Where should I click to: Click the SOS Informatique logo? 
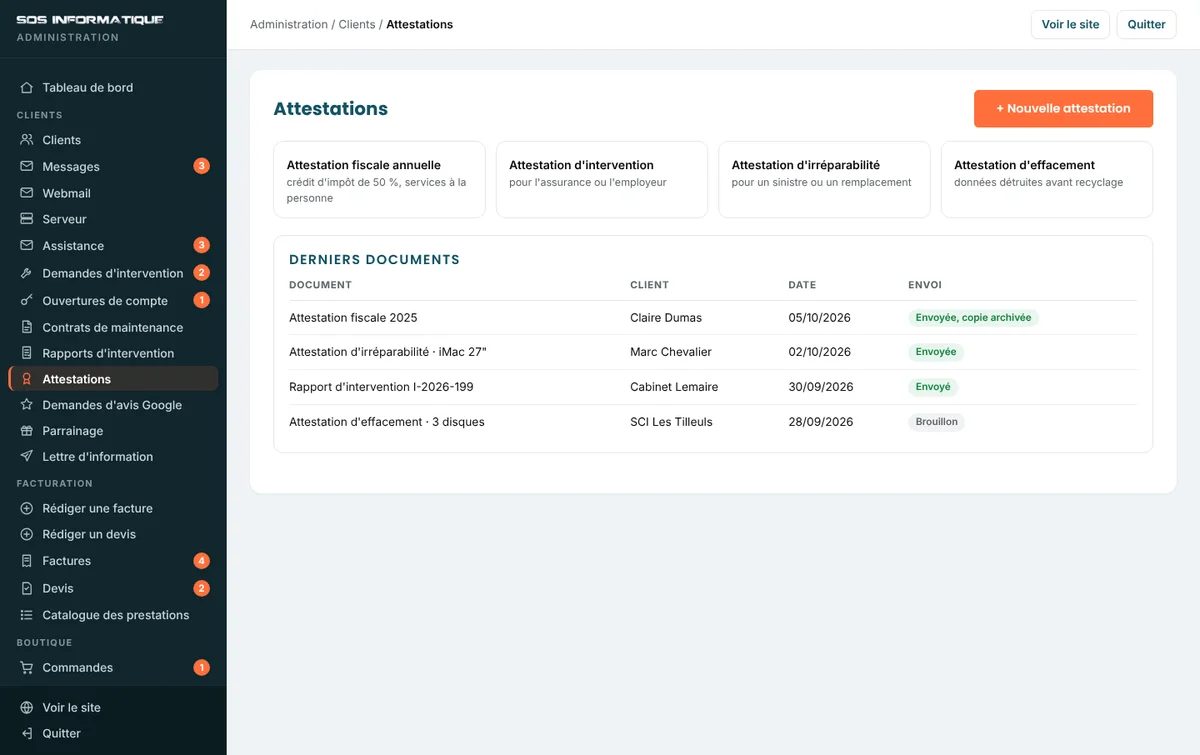[x=90, y=20]
